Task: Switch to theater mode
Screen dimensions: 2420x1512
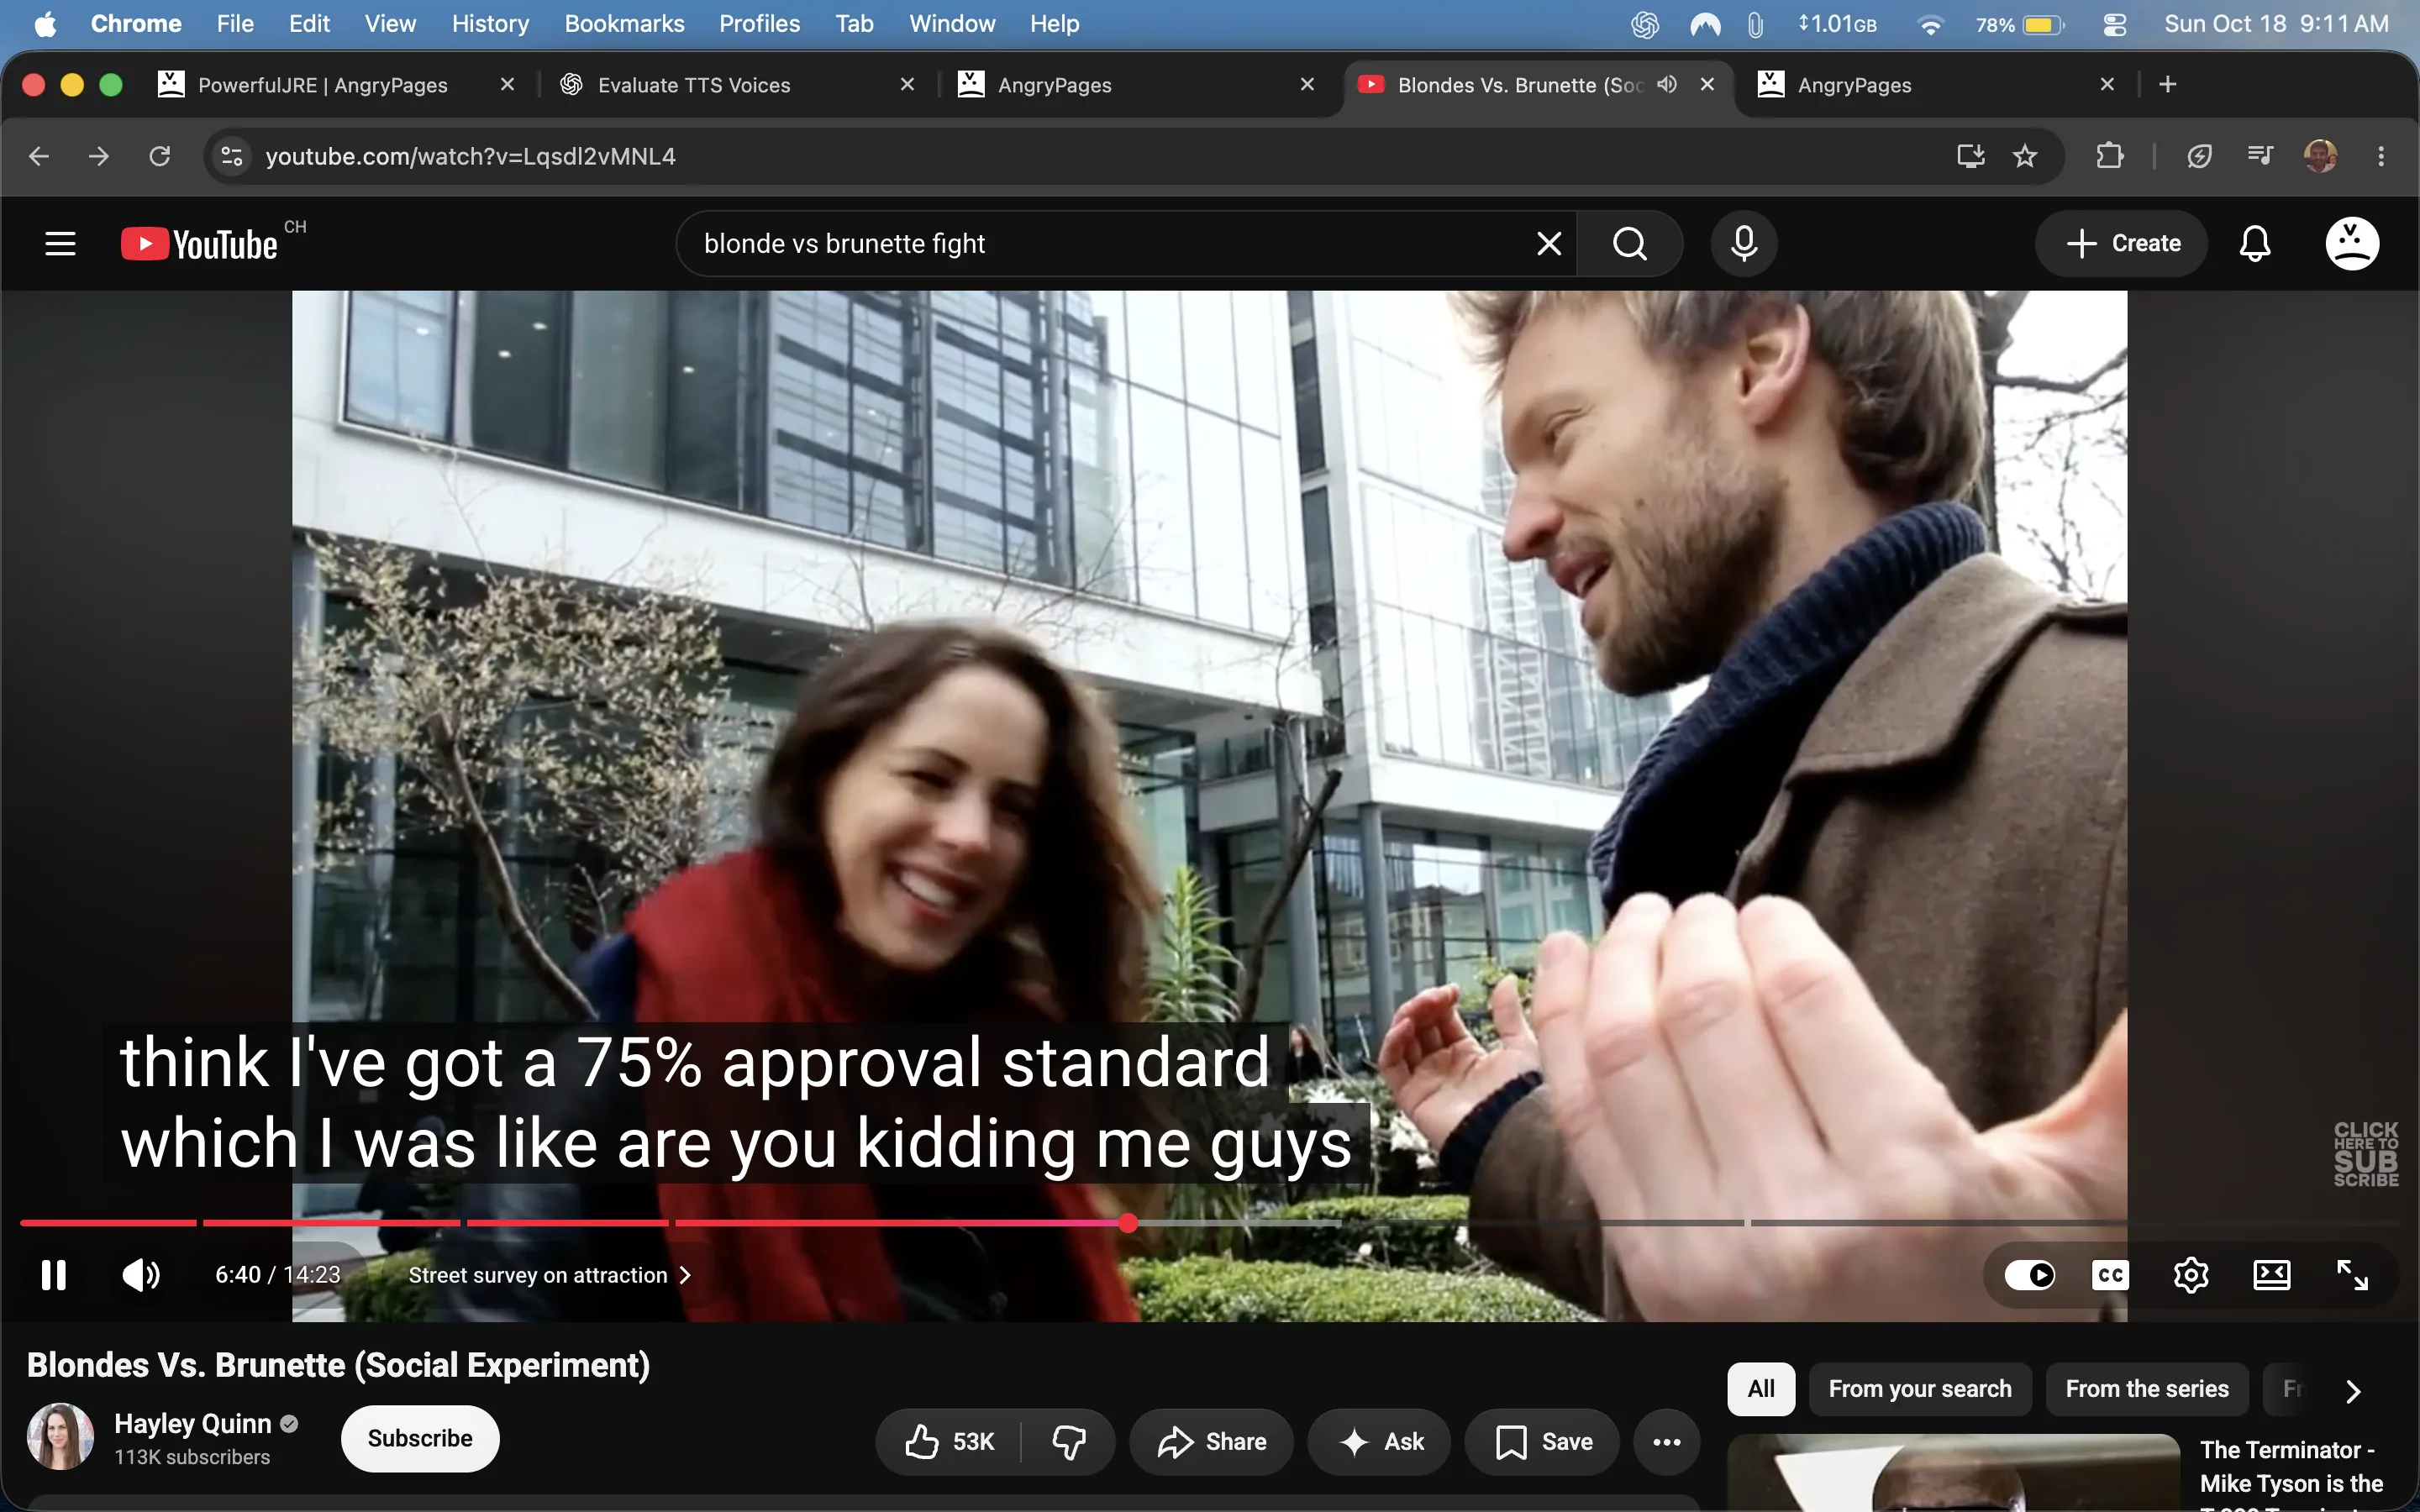Action: [2271, 1274]
